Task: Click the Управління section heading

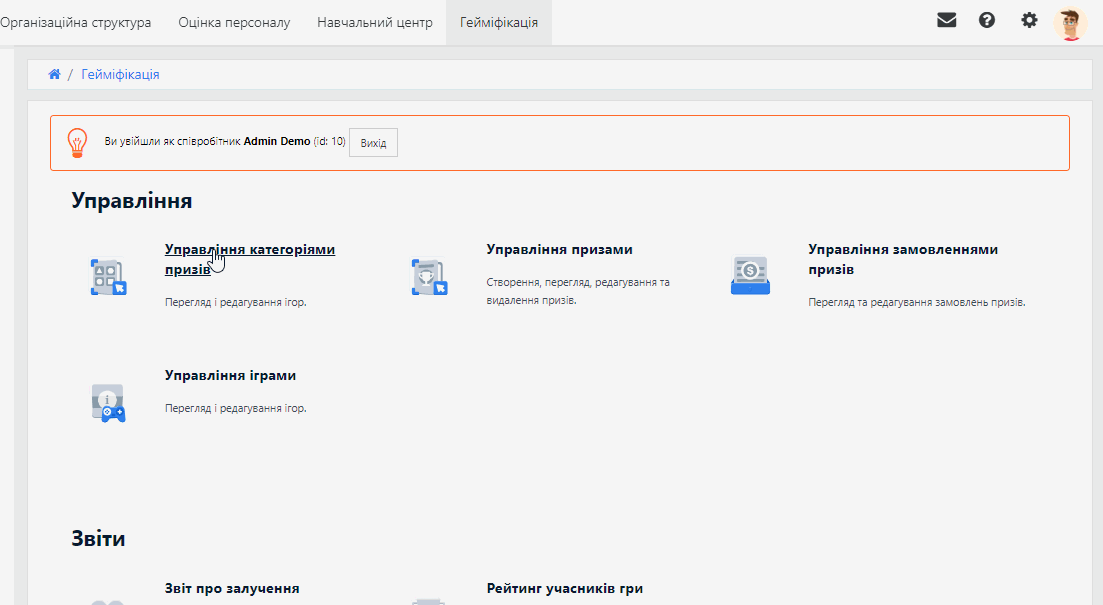Action: point(132,201)
